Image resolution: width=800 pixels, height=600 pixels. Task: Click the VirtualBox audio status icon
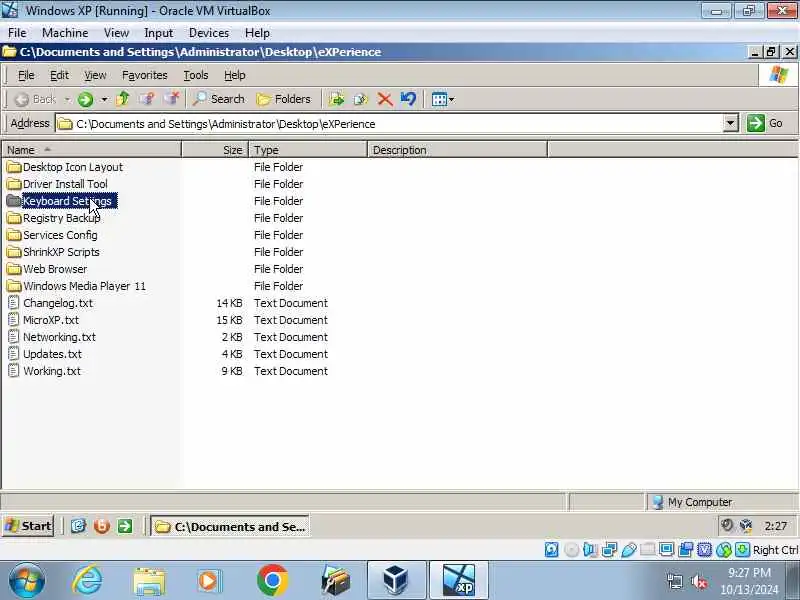[x=590, y=549]
